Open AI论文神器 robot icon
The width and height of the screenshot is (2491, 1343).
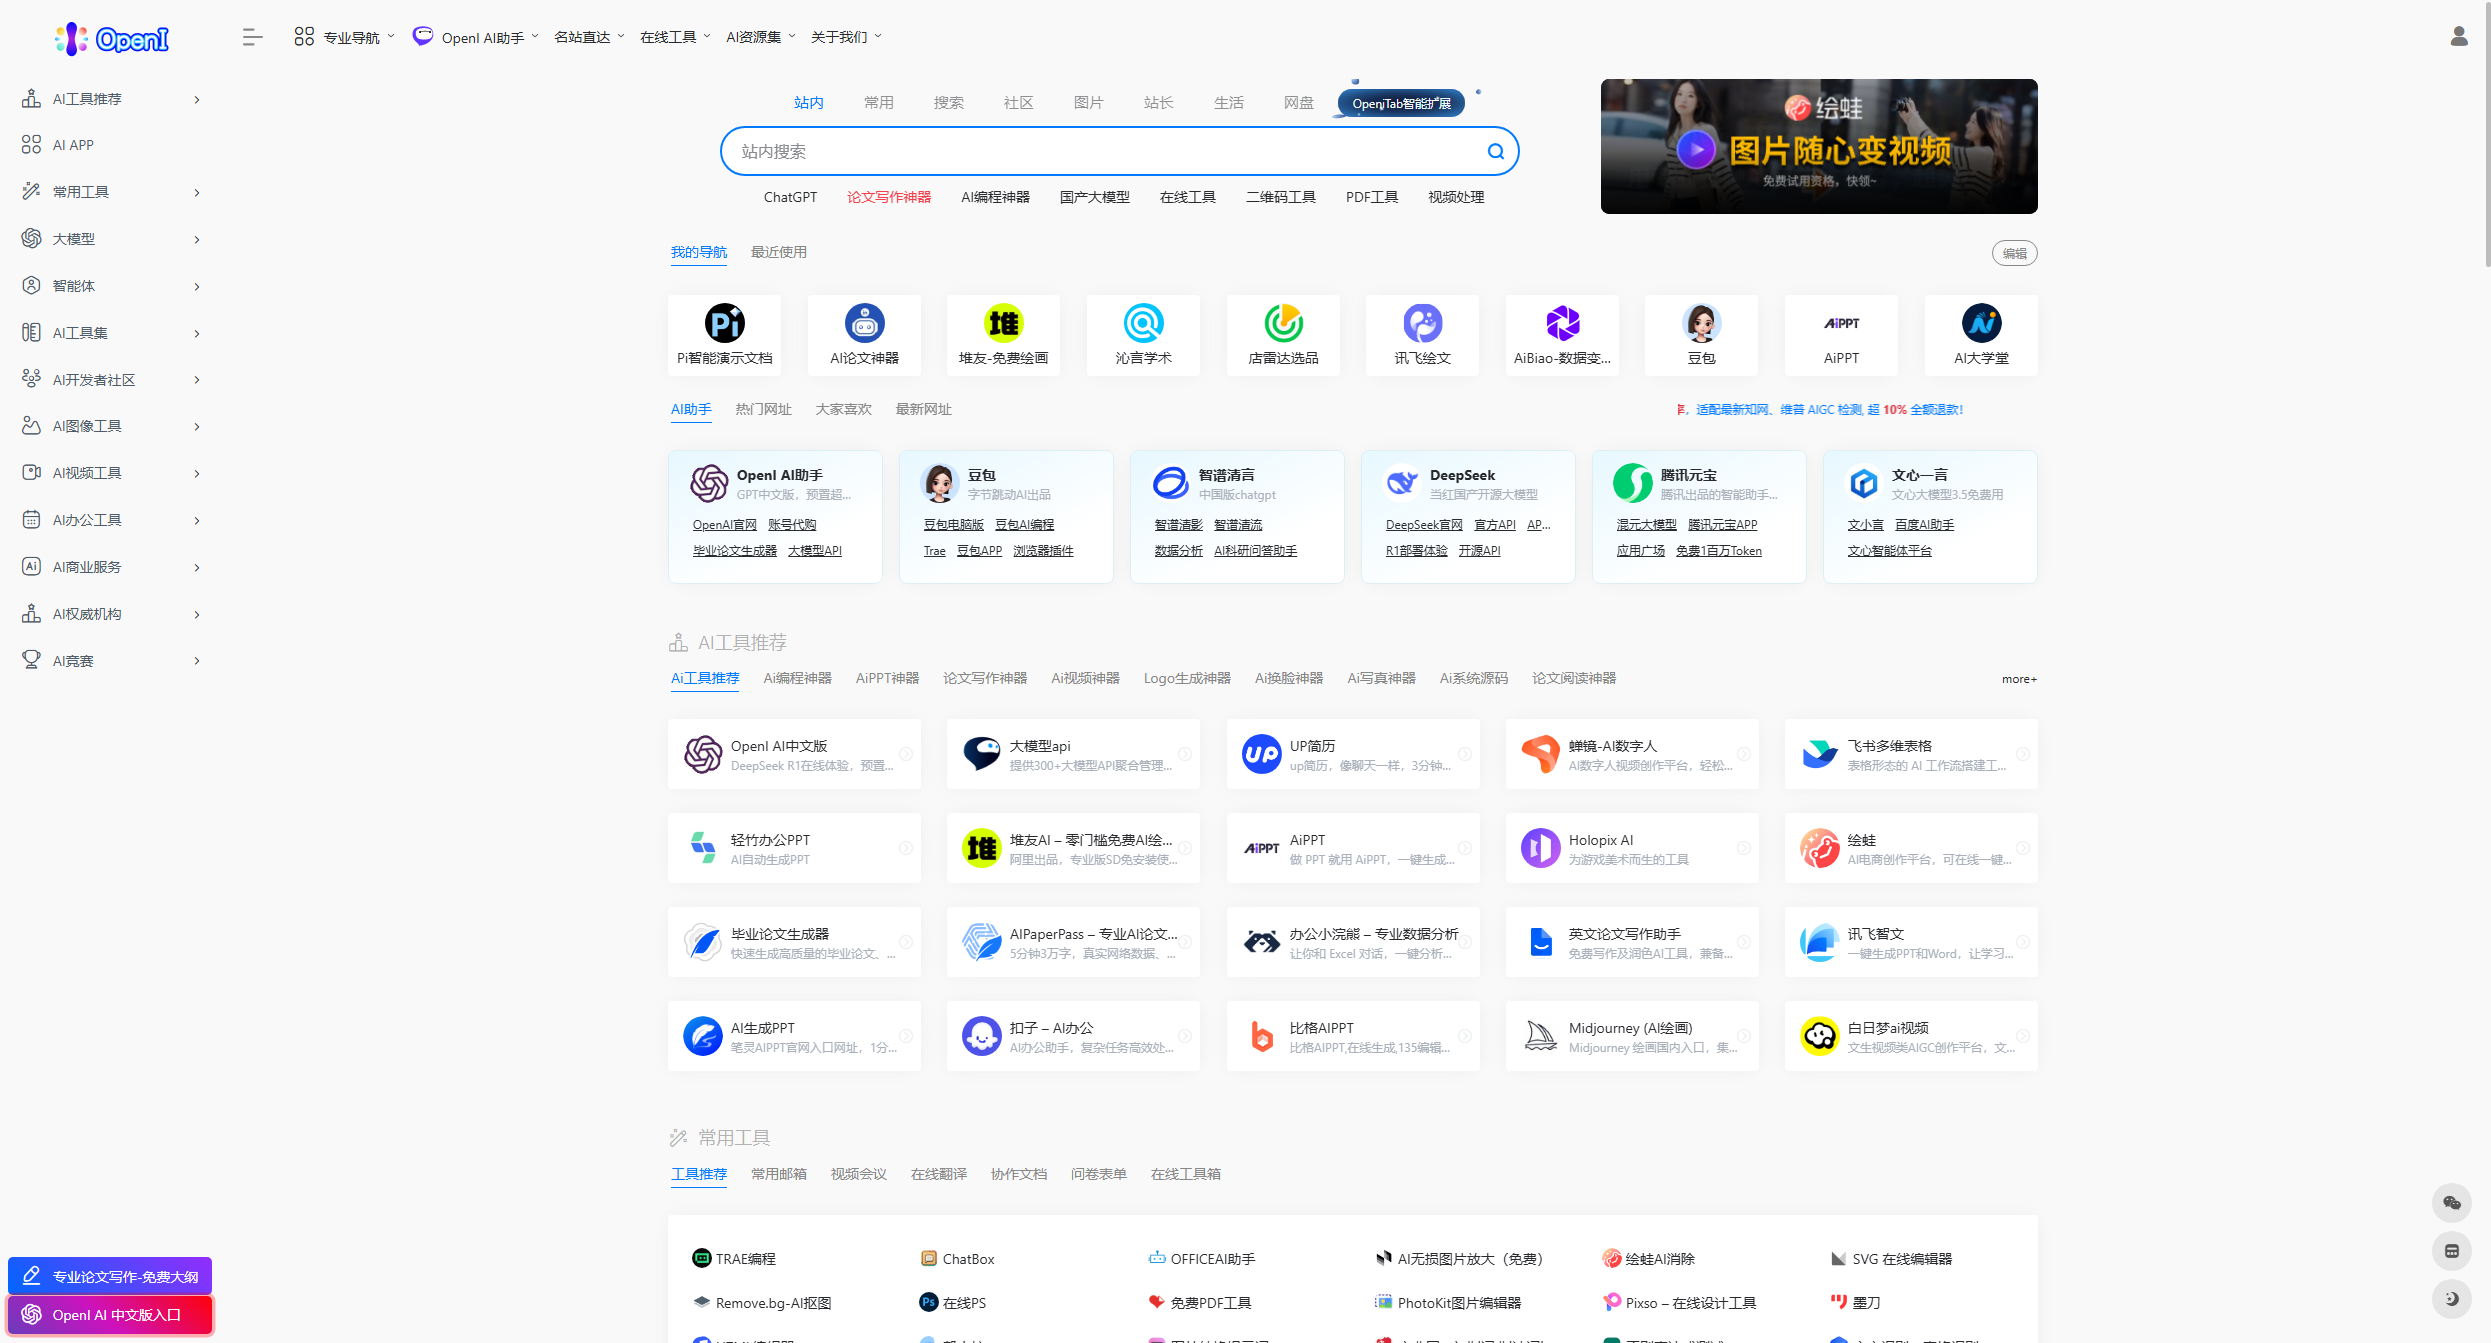(x=864, y=323)
